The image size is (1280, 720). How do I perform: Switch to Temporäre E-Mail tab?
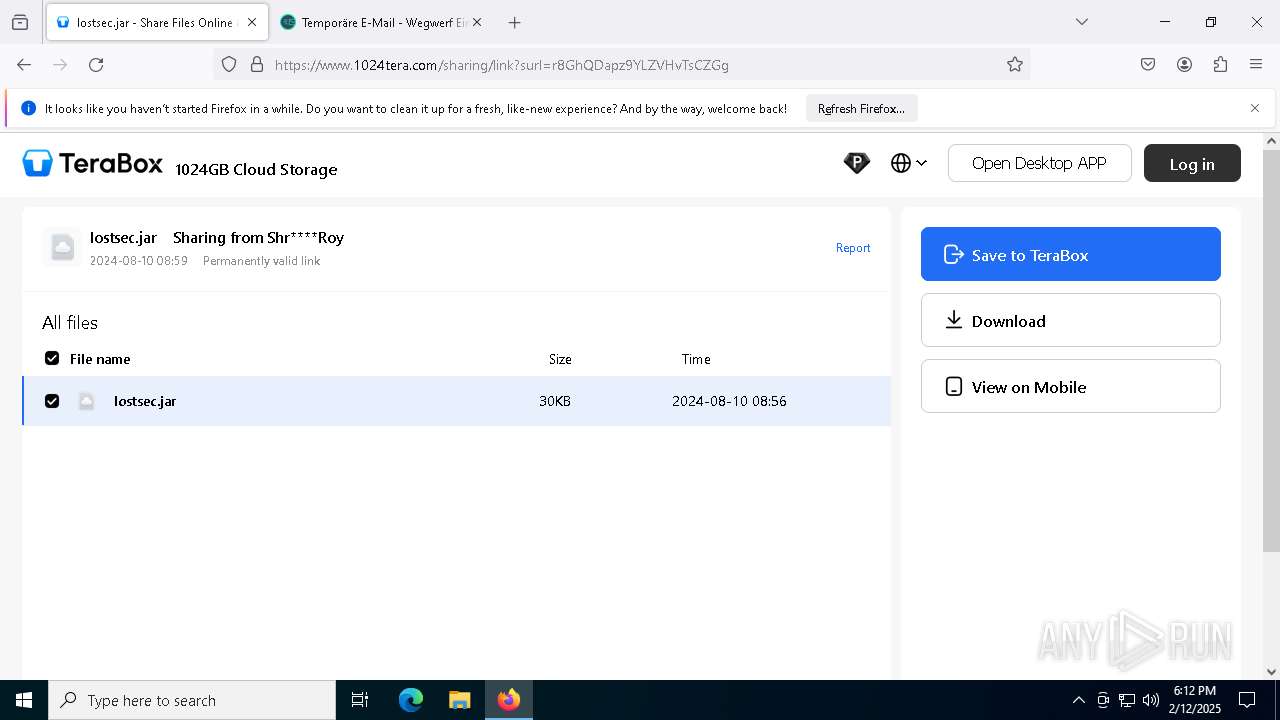coord(381,22)
